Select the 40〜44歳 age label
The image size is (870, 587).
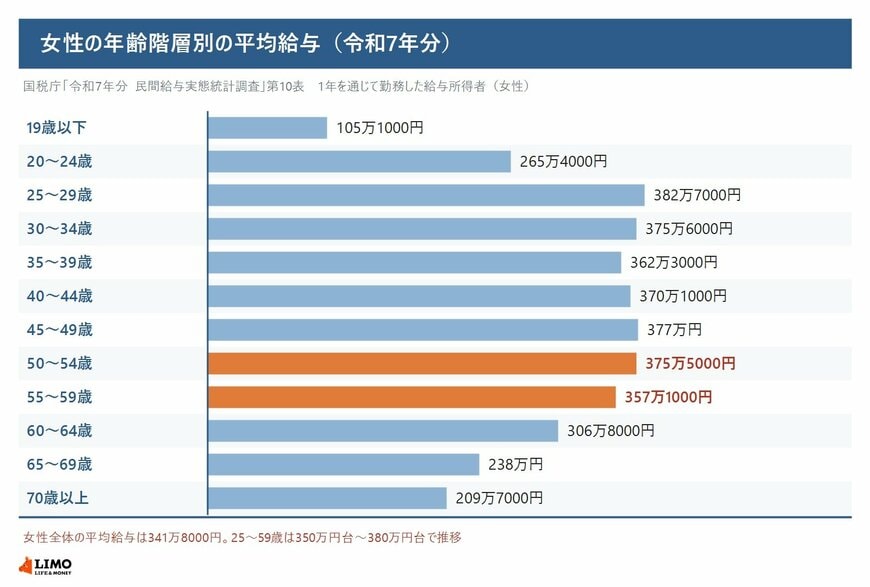click(59, 296)
